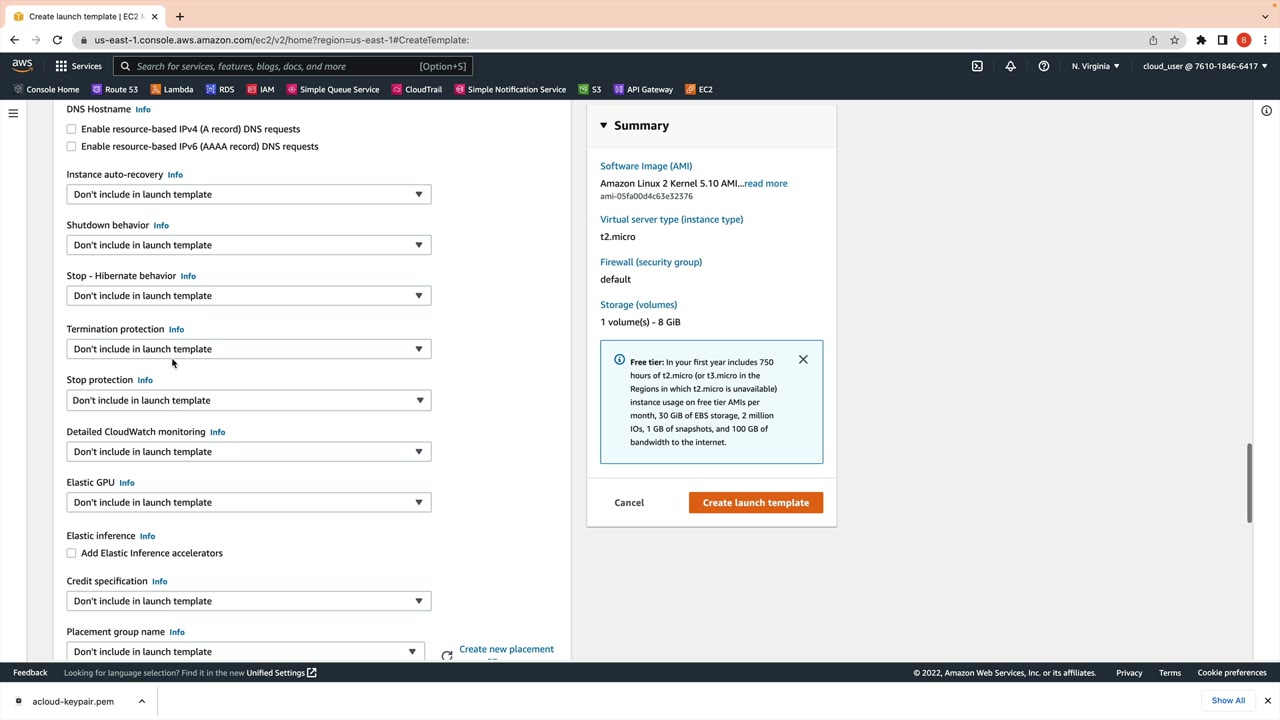This screenshot has width=1280, height=720.
Task: Open Console Home shortcut
Action: [x=46, y=89]
